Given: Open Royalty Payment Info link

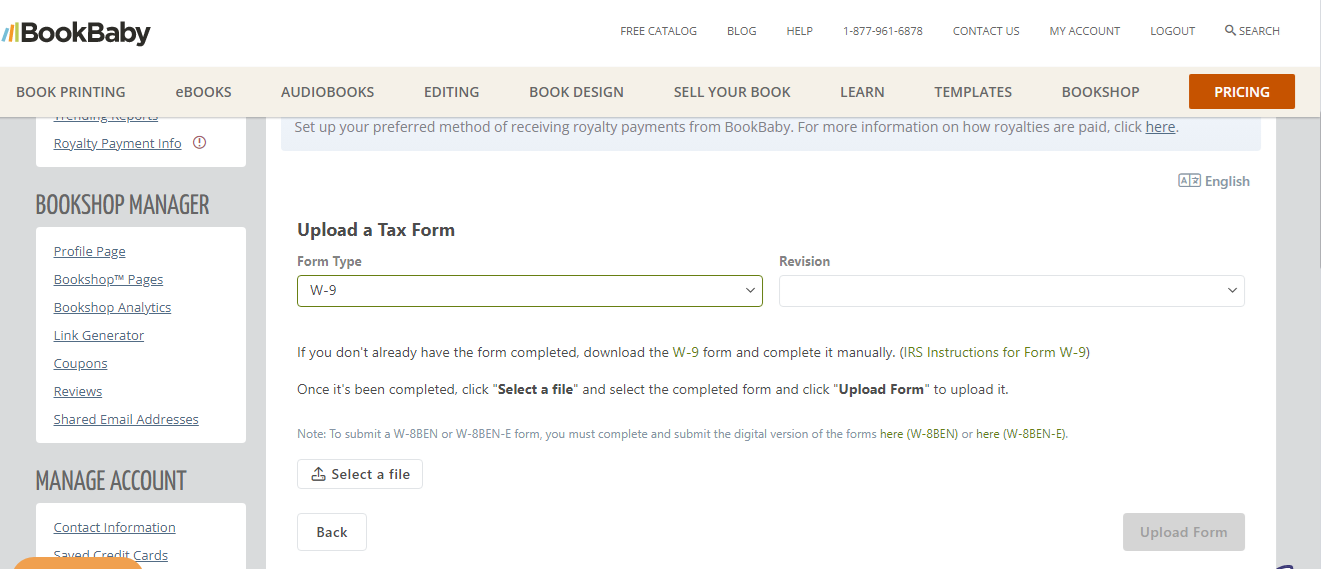Looking at the screenshot, I should (118, 143).
